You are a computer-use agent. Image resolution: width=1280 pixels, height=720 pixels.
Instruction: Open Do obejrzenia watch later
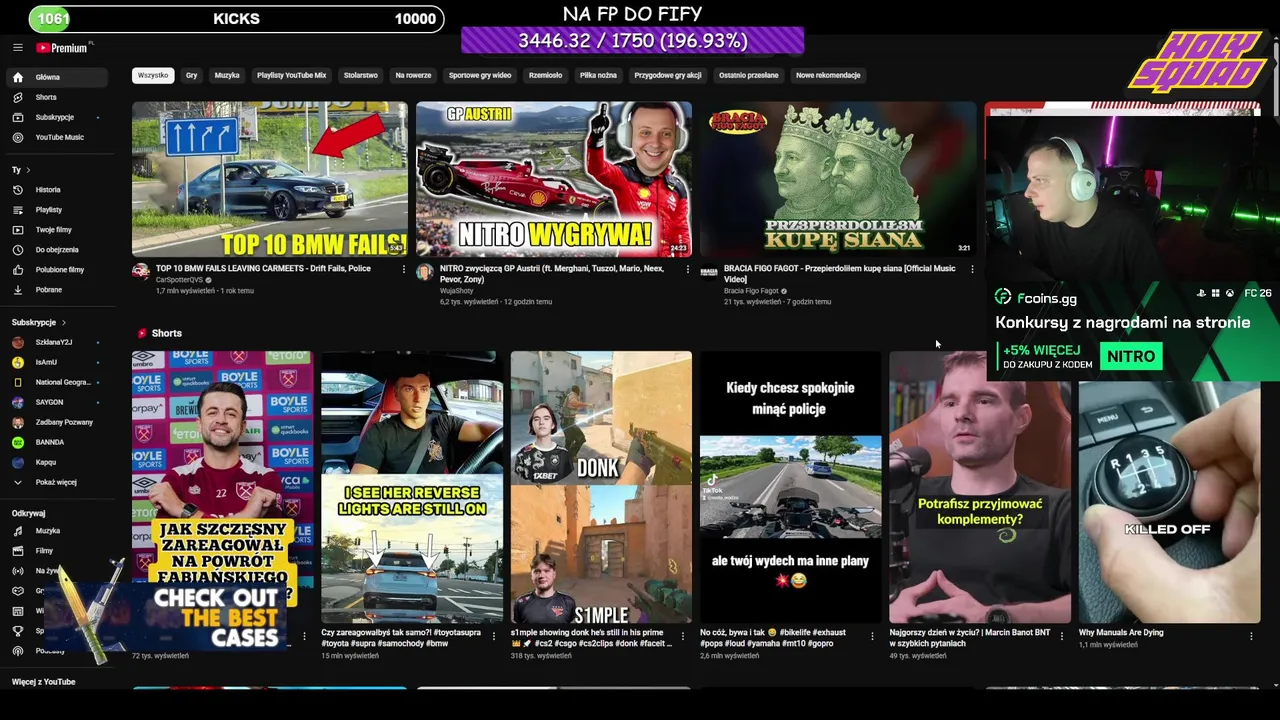[x=56, y=249]
